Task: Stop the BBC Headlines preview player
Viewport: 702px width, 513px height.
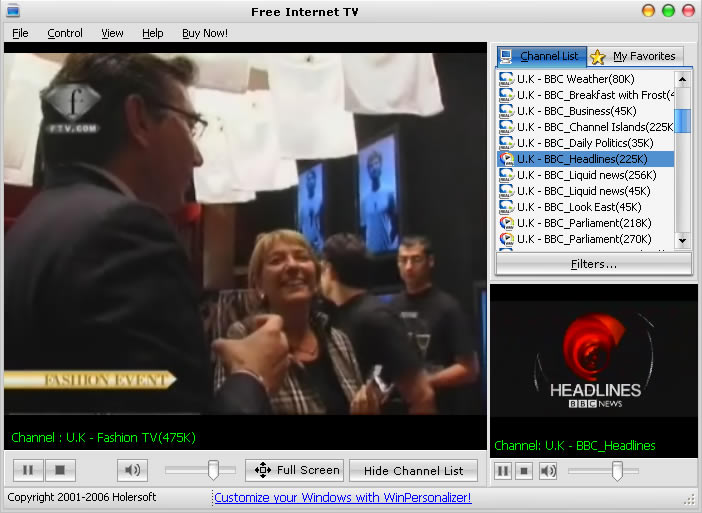Action: pyautogui.click(x=524, y=471)
